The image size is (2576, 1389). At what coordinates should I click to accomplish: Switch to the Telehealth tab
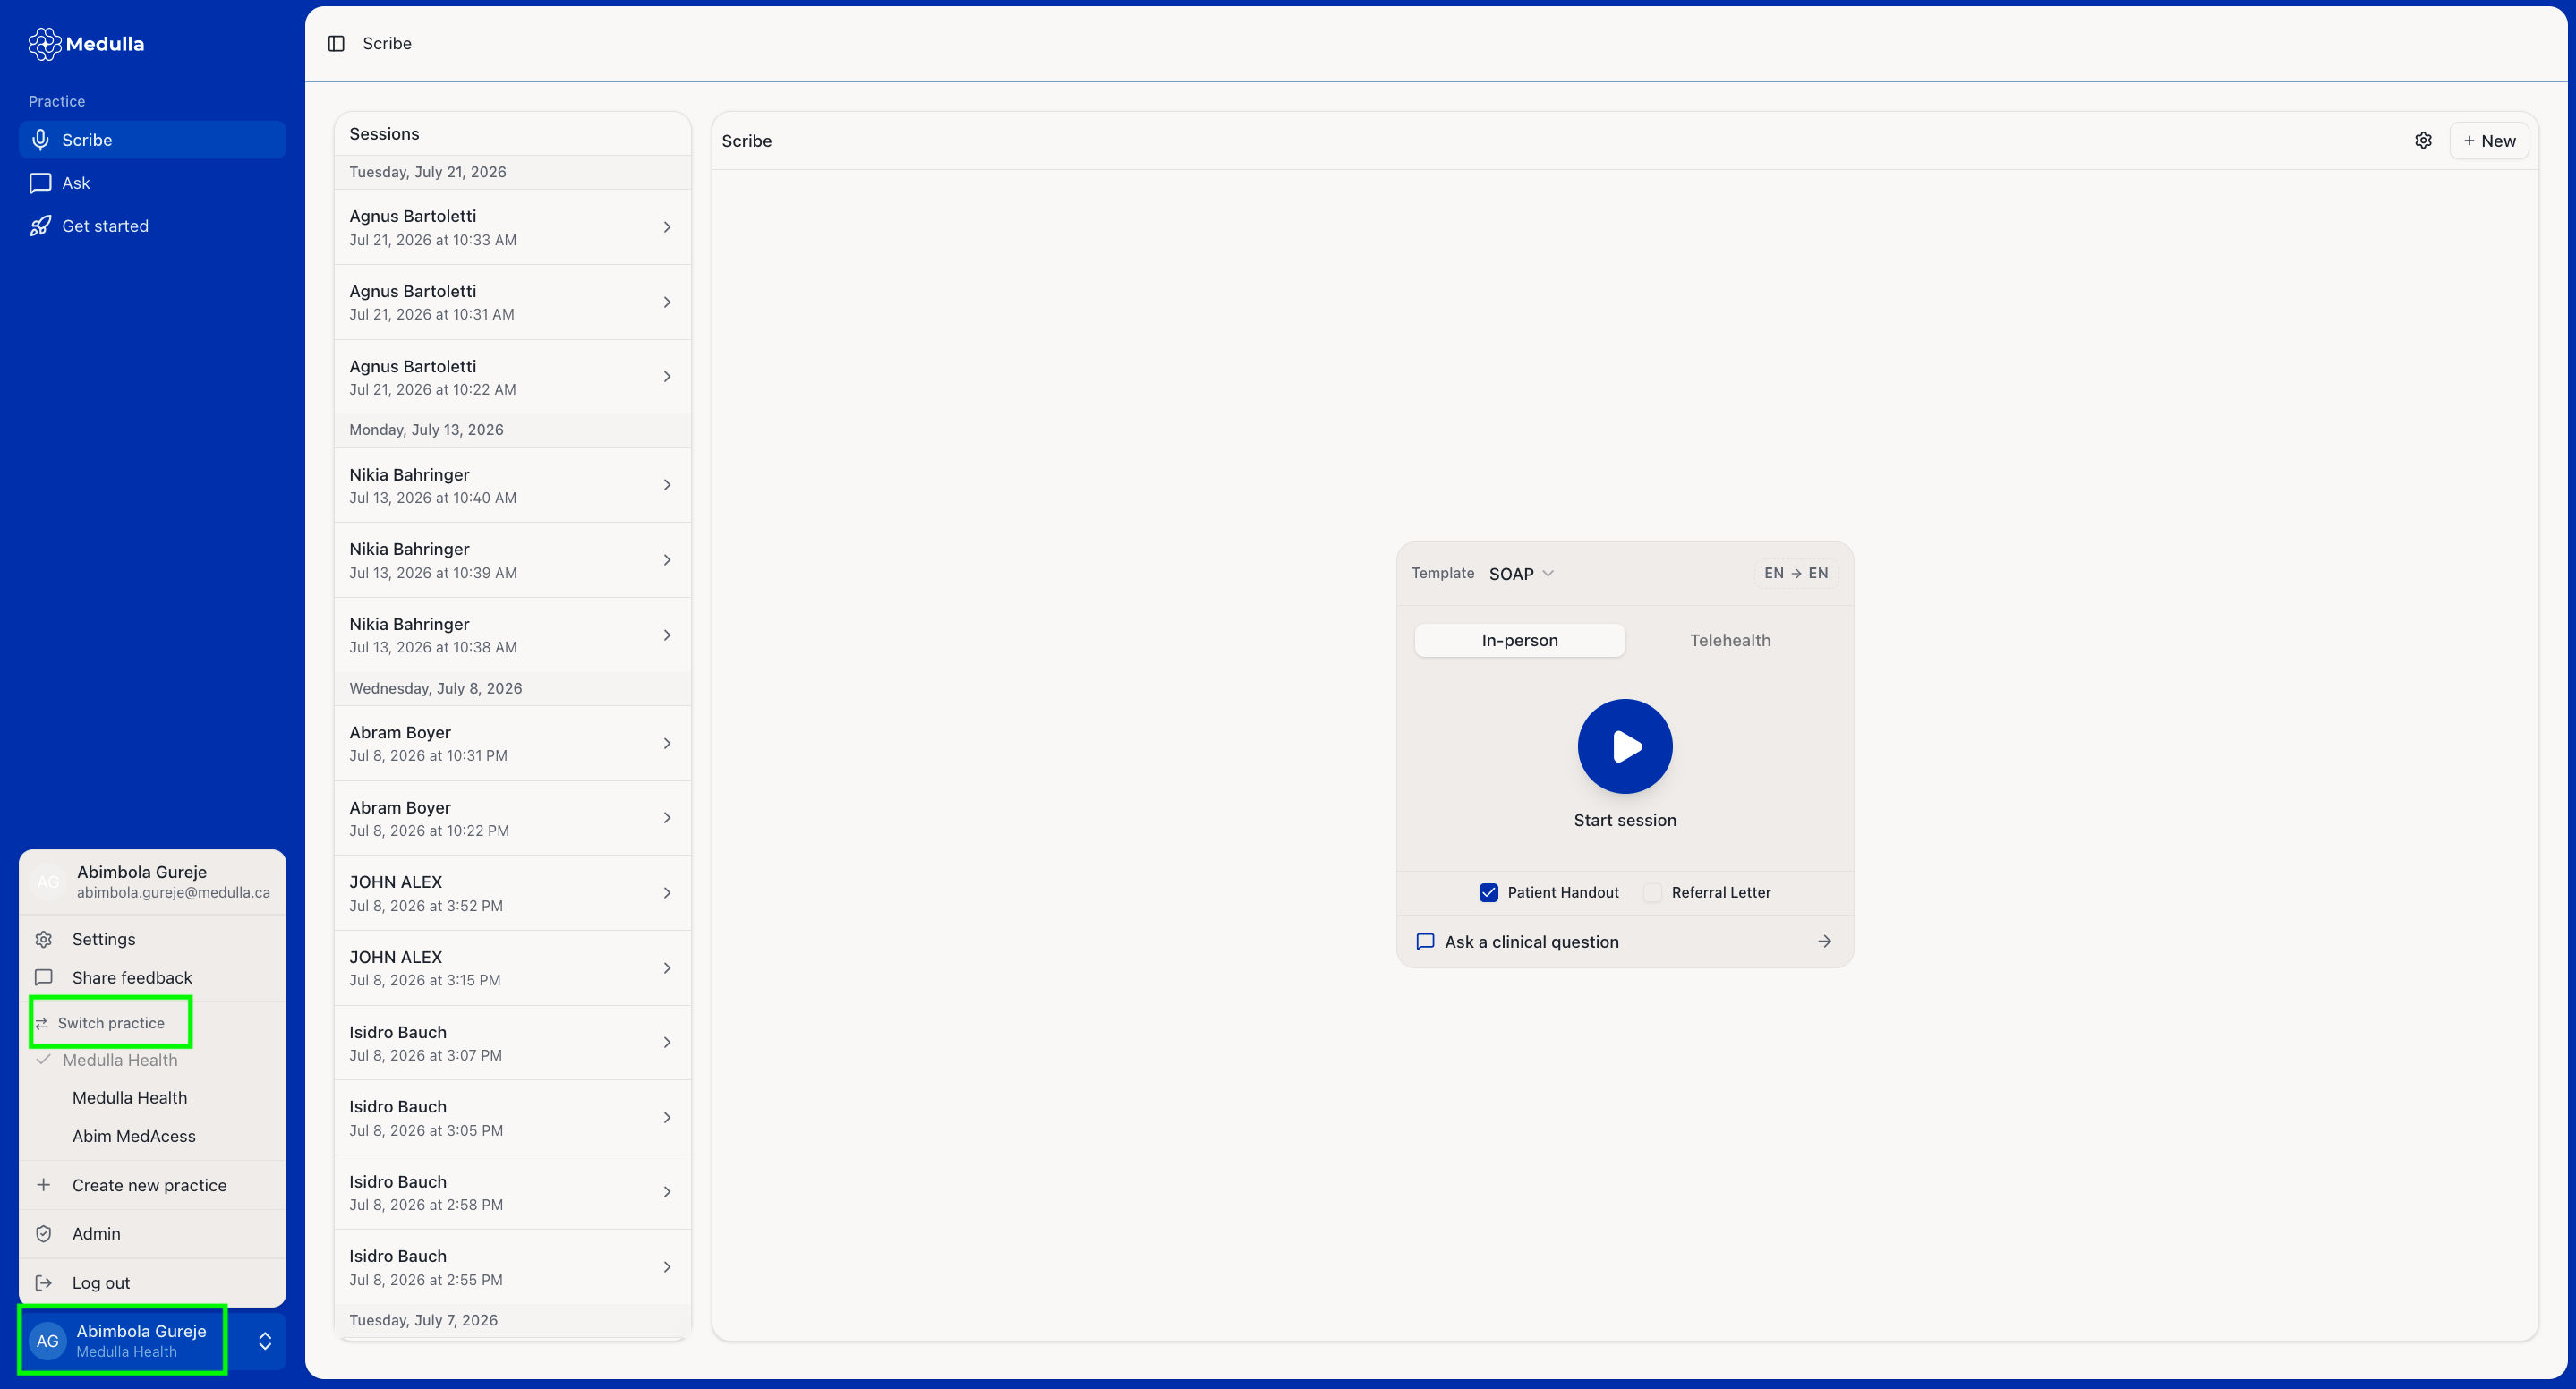click(1730, 640)
